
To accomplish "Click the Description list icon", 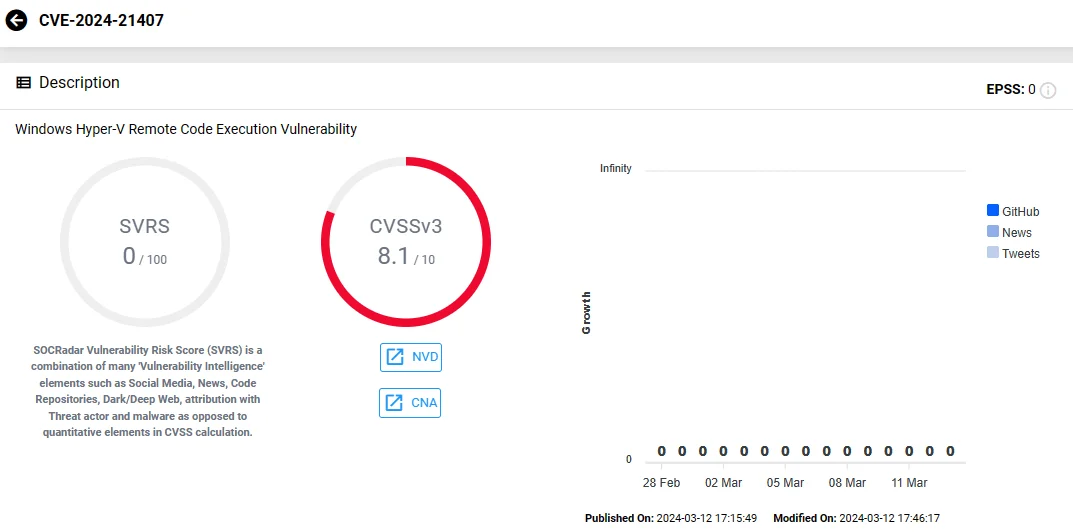I will coord(23,83).
